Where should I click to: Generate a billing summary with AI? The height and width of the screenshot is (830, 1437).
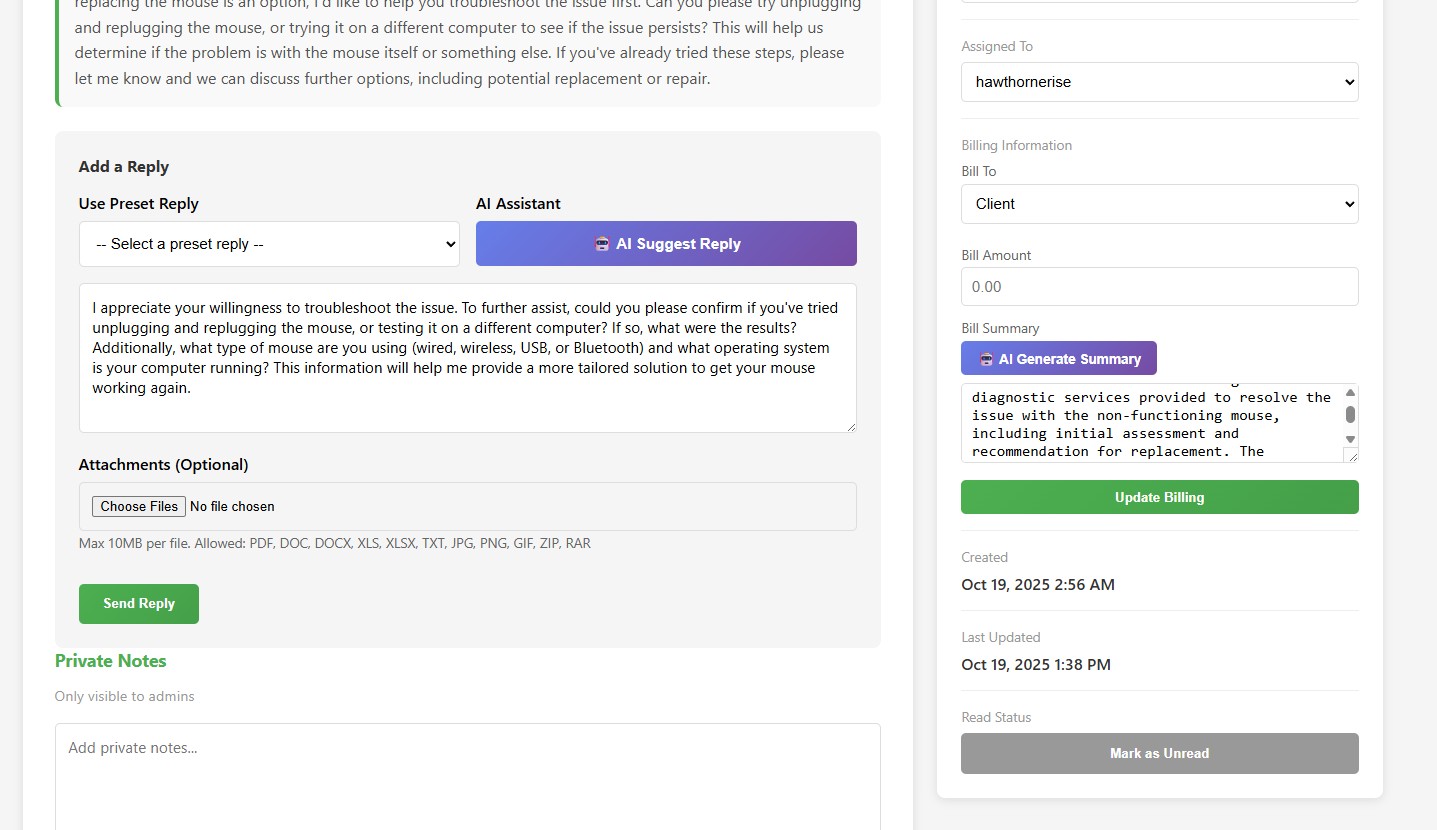pyautogui.click(x=1059, y=358)
